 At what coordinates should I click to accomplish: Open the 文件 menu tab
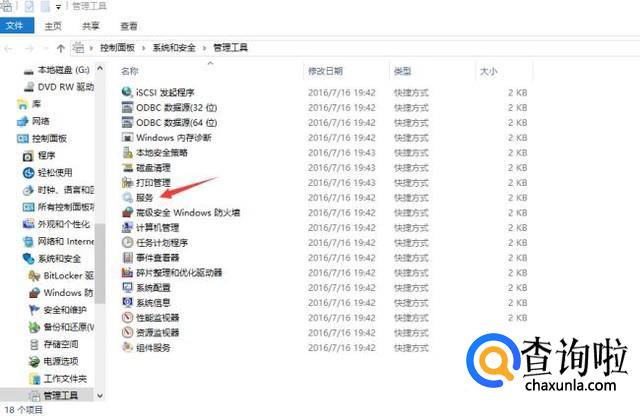click(x=16, y=26)
